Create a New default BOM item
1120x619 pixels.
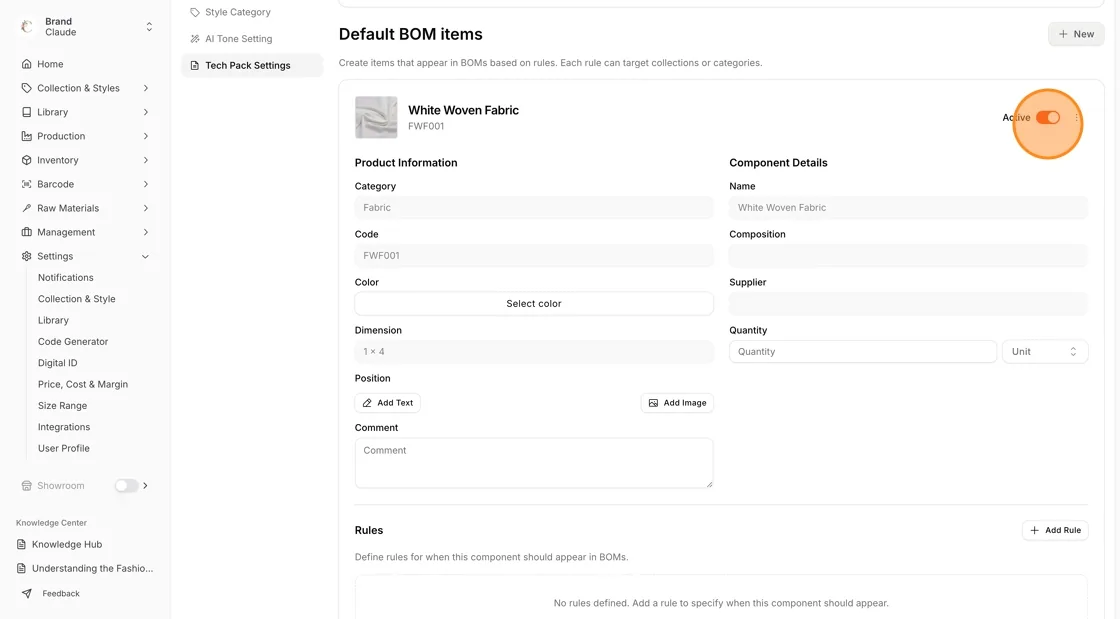click(x=1076, y=34)
